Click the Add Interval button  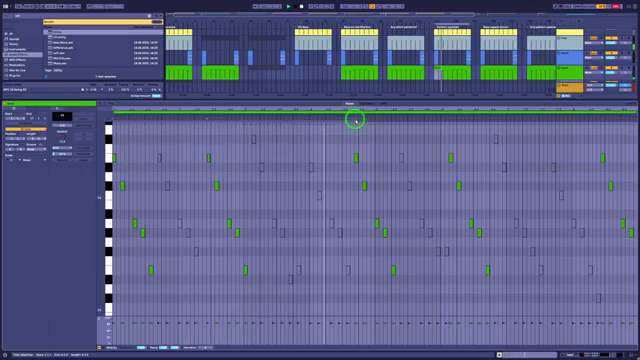tap(84, 125)
